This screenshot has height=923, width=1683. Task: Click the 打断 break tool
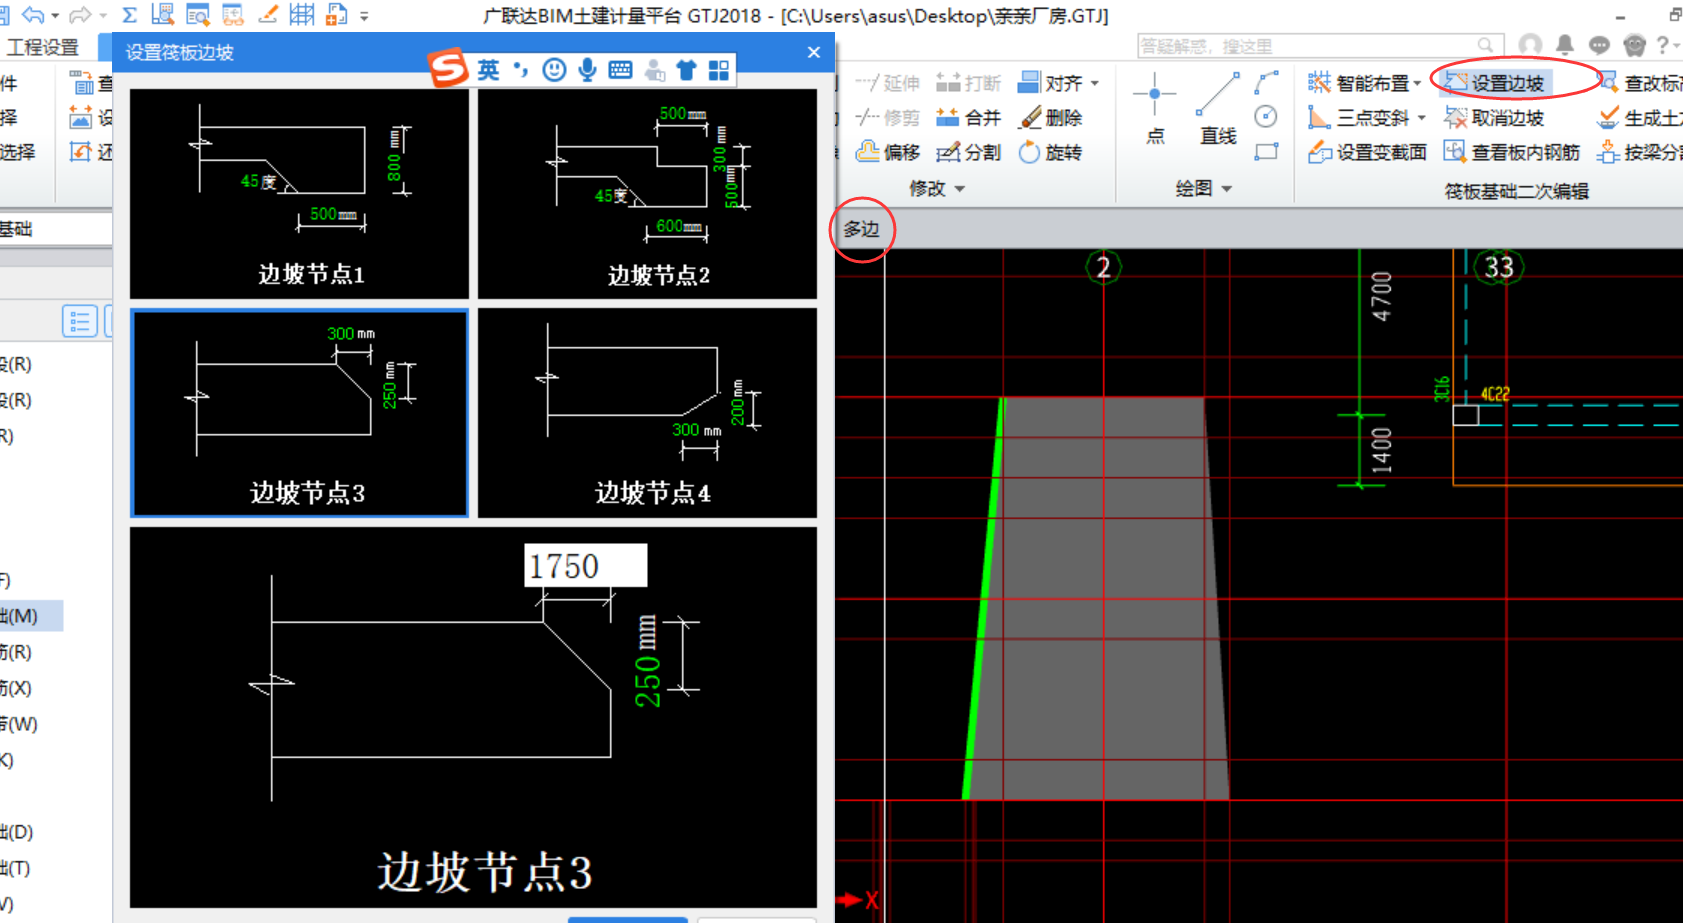[968, 83]
